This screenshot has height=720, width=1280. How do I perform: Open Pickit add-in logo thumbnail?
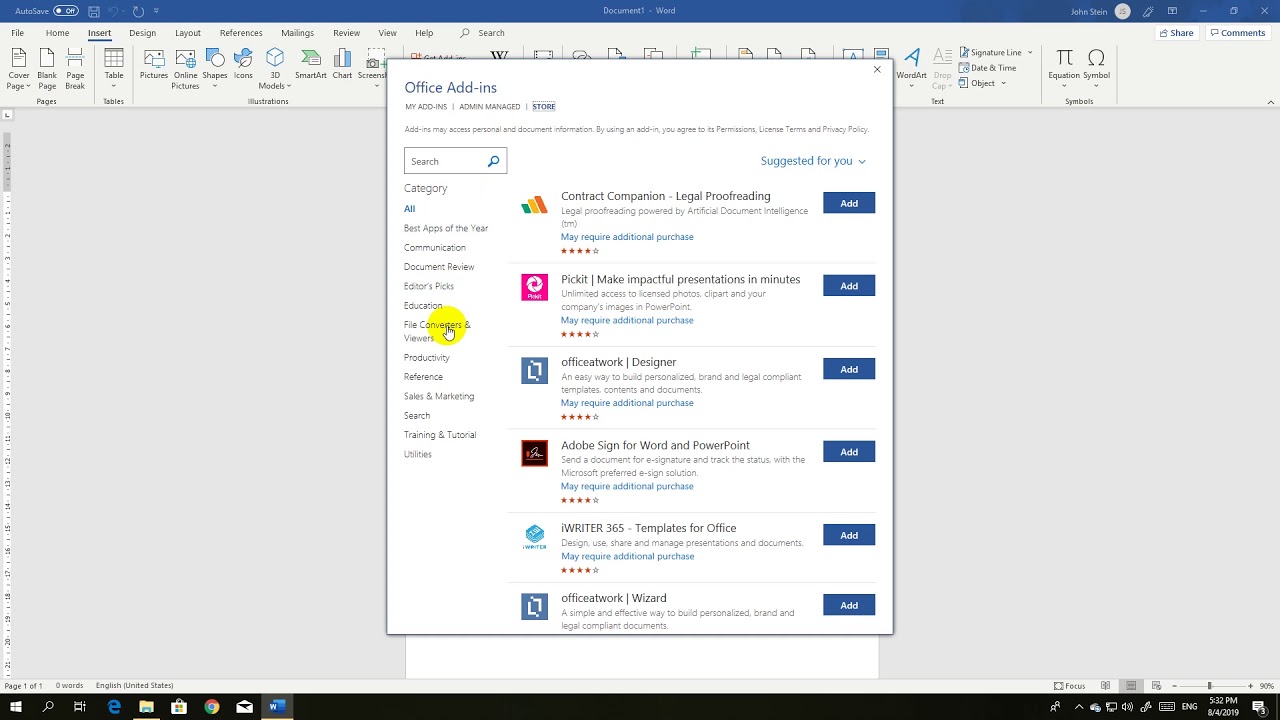(x=535, y=287)
